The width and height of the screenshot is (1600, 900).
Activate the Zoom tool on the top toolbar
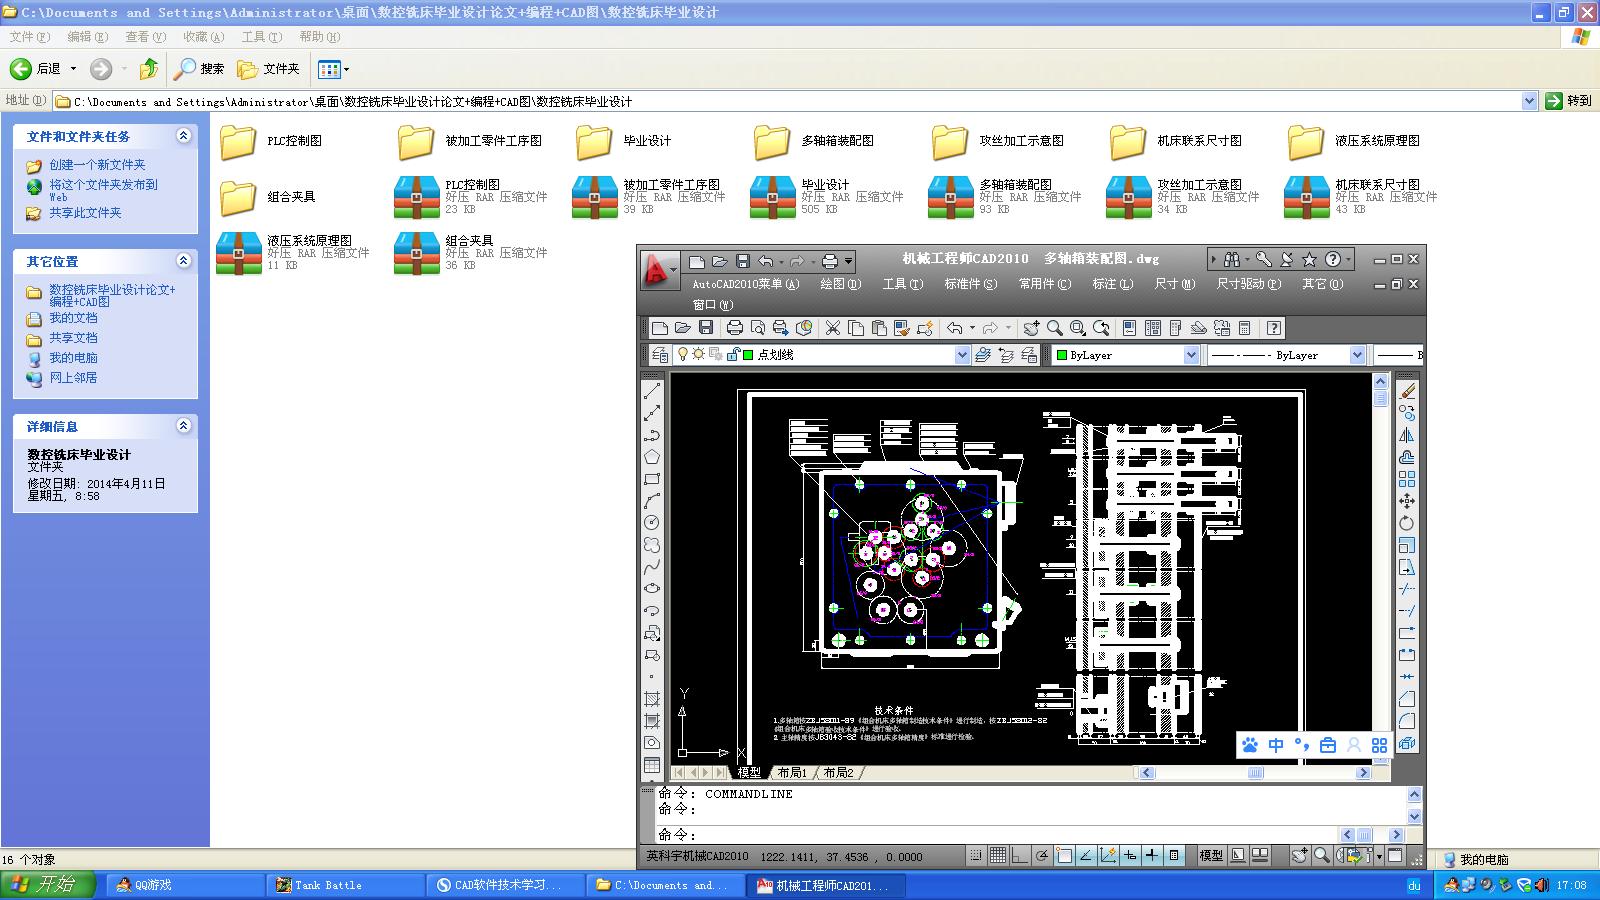pos(1054,328)
